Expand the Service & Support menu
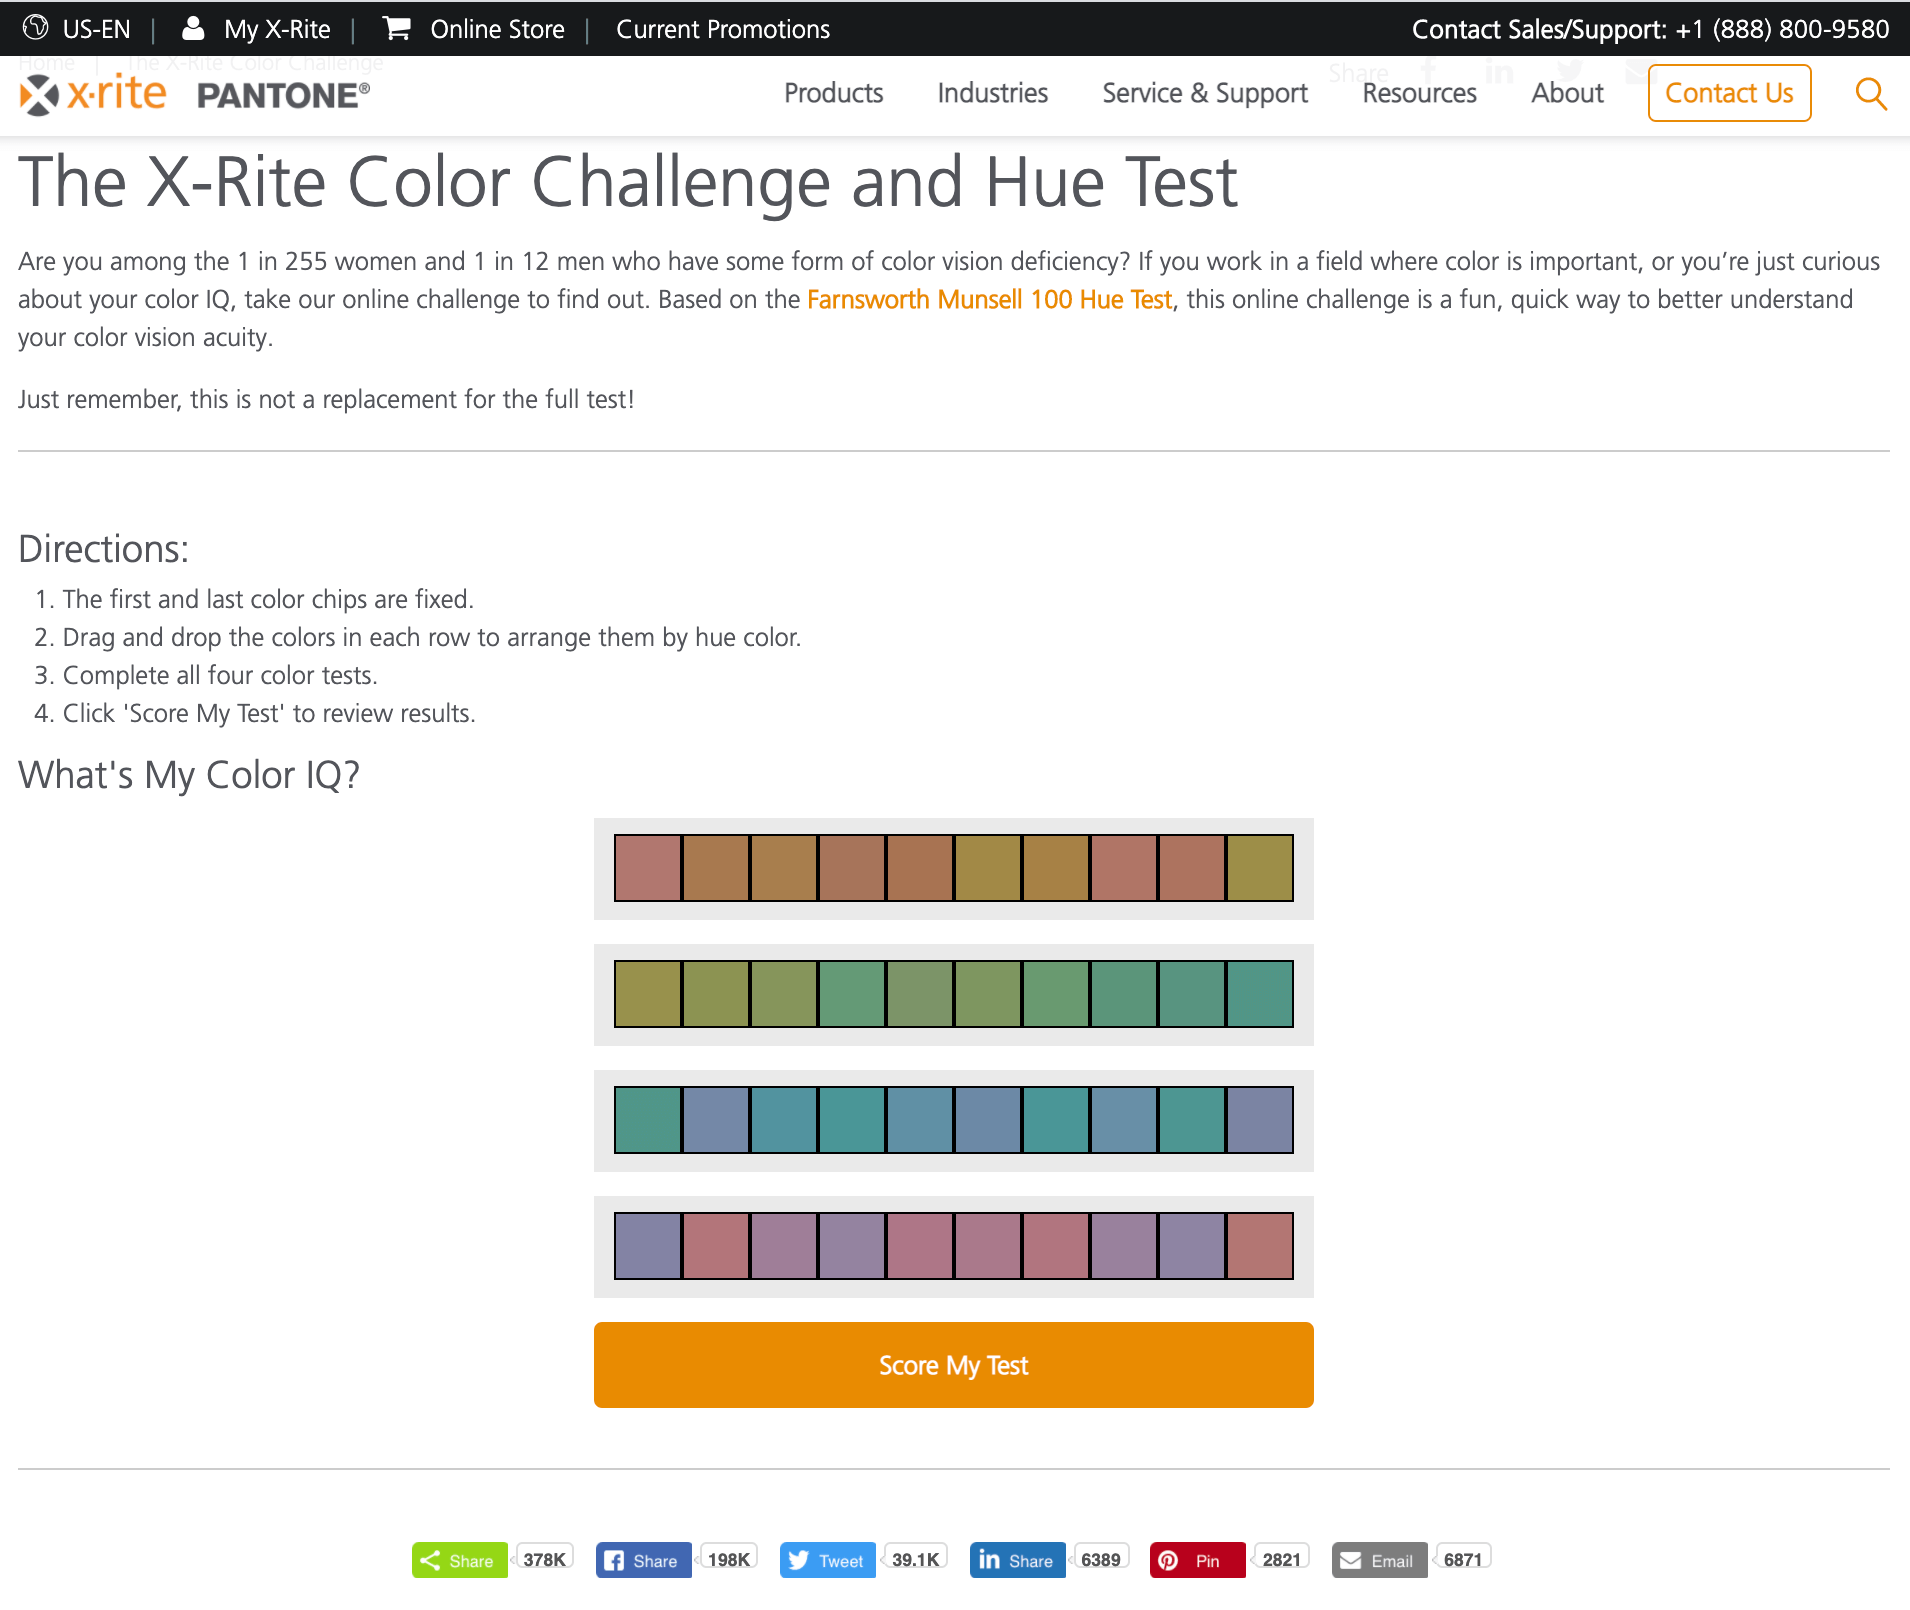Screen dimensions: 1910x1610 [x=1205, y=93]
